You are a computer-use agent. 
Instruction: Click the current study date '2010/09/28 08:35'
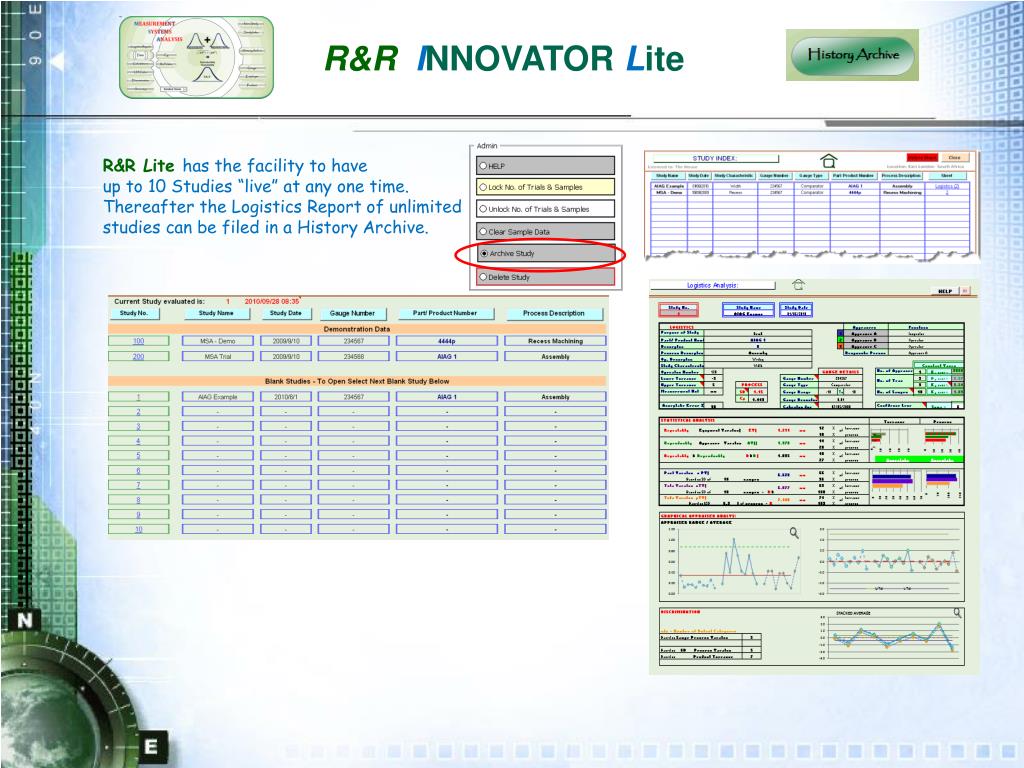coord(272,302)
